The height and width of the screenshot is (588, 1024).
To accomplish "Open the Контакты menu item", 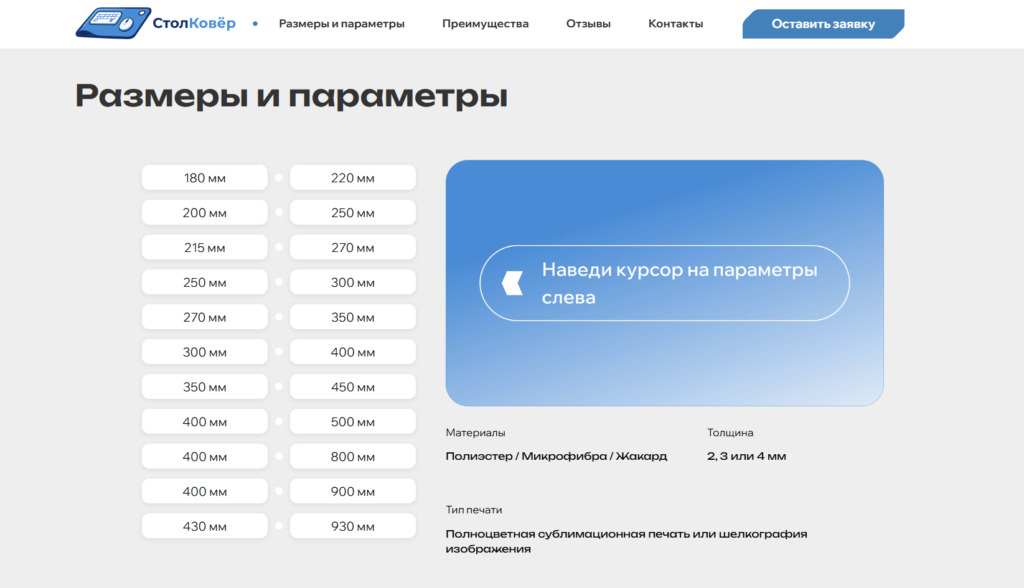I will pyautogui.click(x=675, y=24).
